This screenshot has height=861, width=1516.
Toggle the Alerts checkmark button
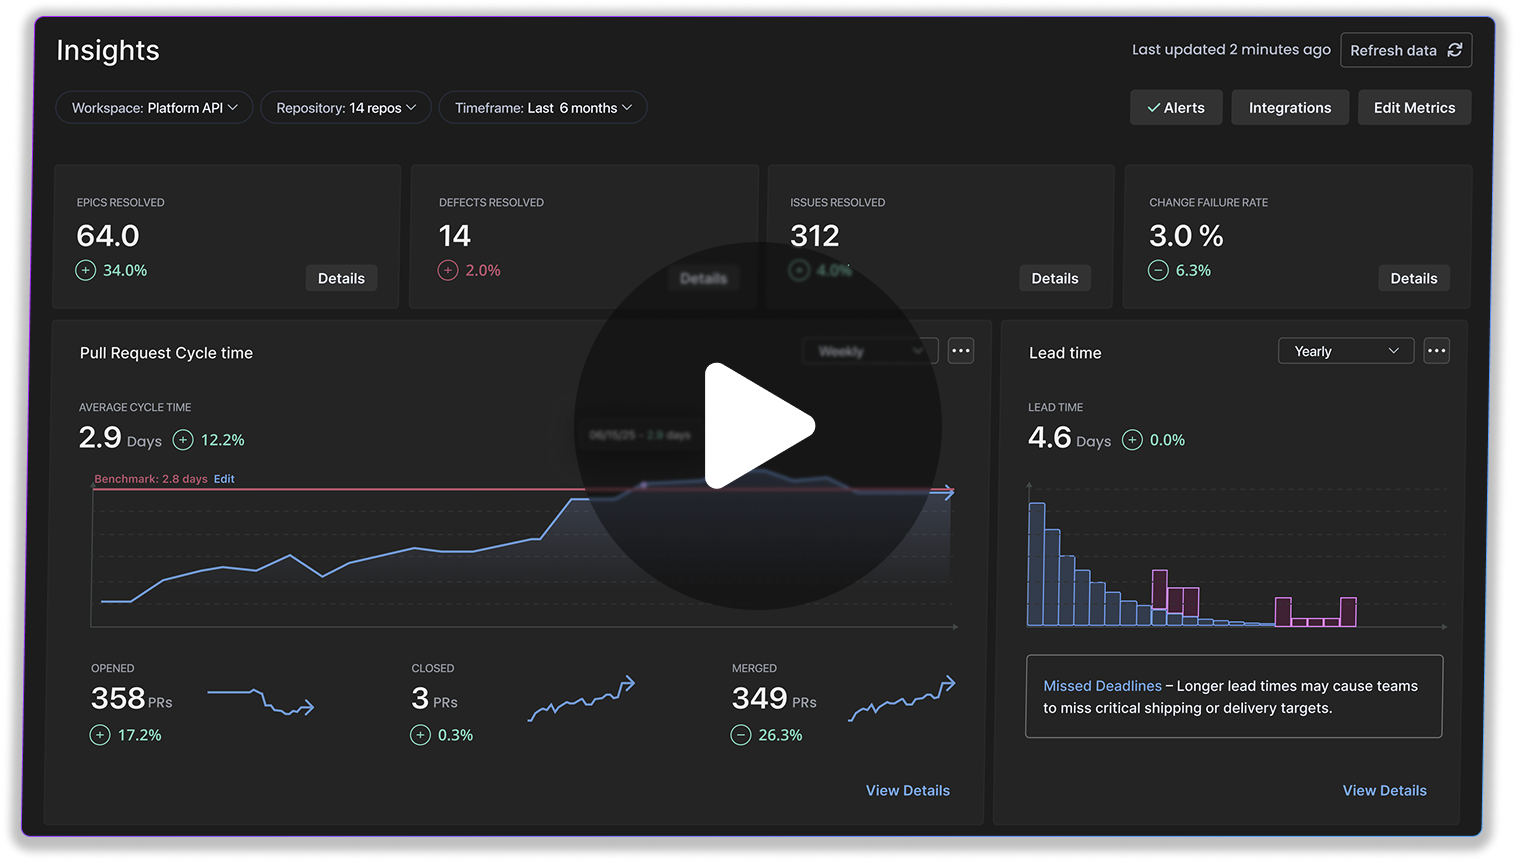pyautogui.click(x=1176, y=108)
